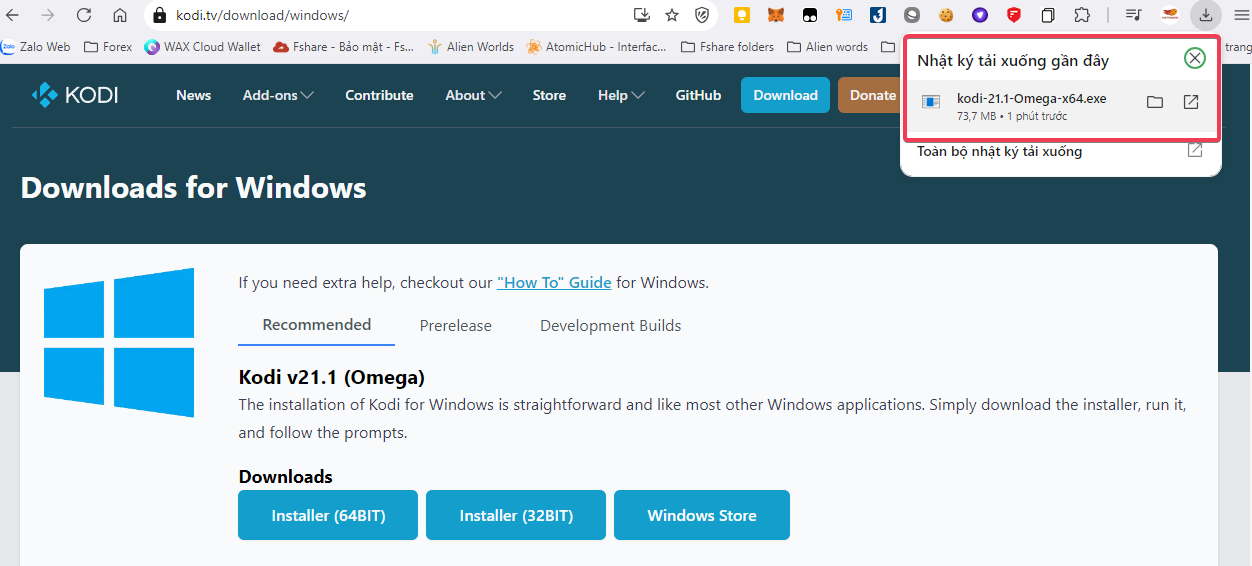Open the red shield F extension
The width and height of the screenshot is (1252, 566).
pos(1014,15)
